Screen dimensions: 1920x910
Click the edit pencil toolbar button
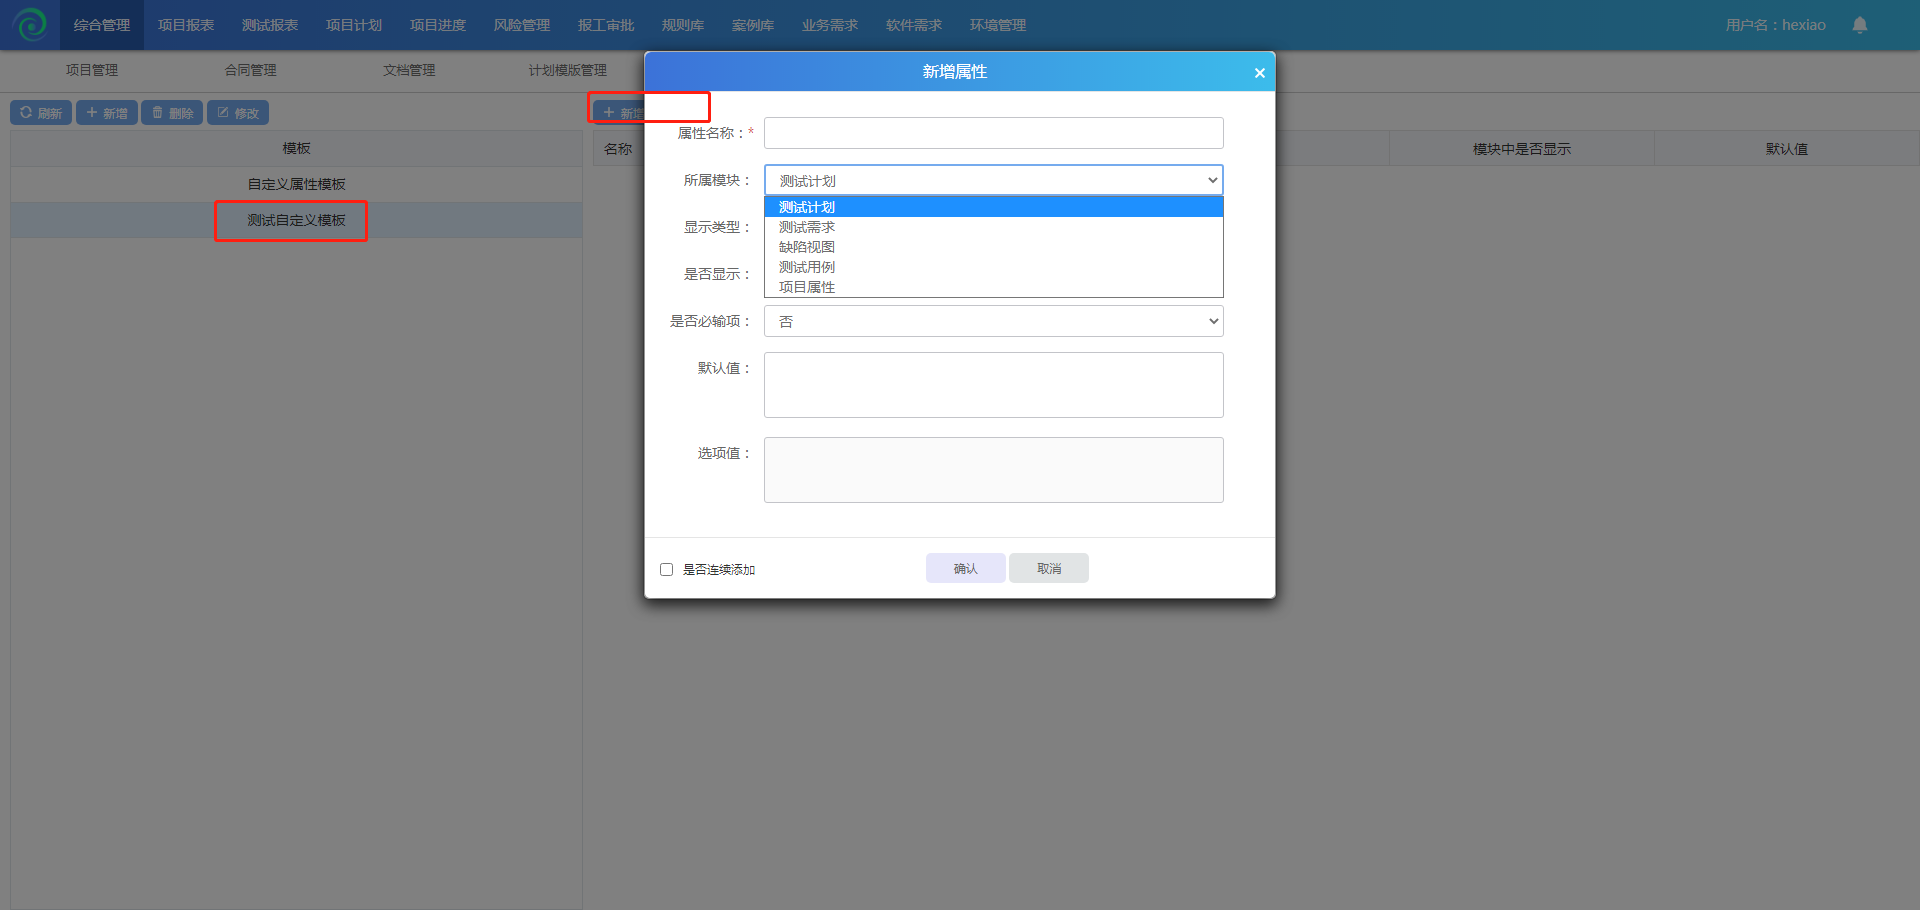click(238, 113)
